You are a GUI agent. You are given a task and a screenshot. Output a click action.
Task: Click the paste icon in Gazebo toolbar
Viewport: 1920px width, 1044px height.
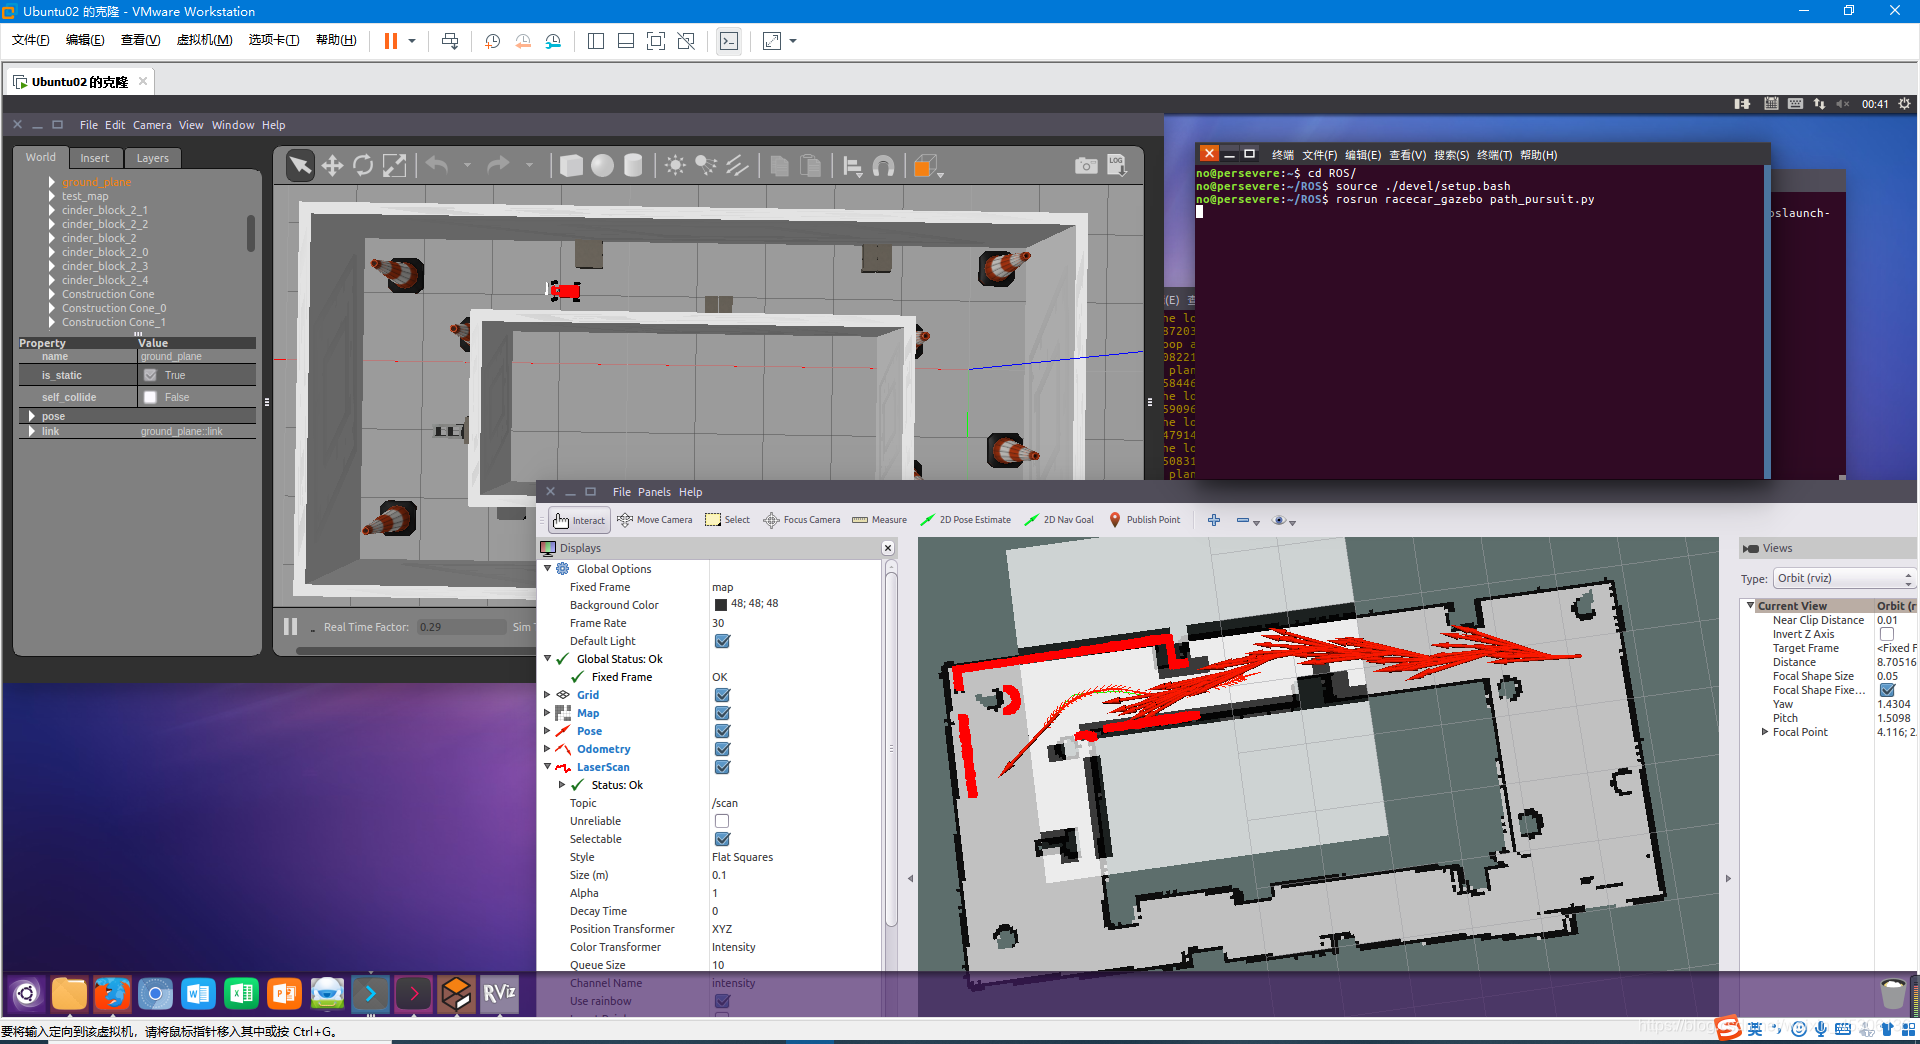click(x=811, y=165)
